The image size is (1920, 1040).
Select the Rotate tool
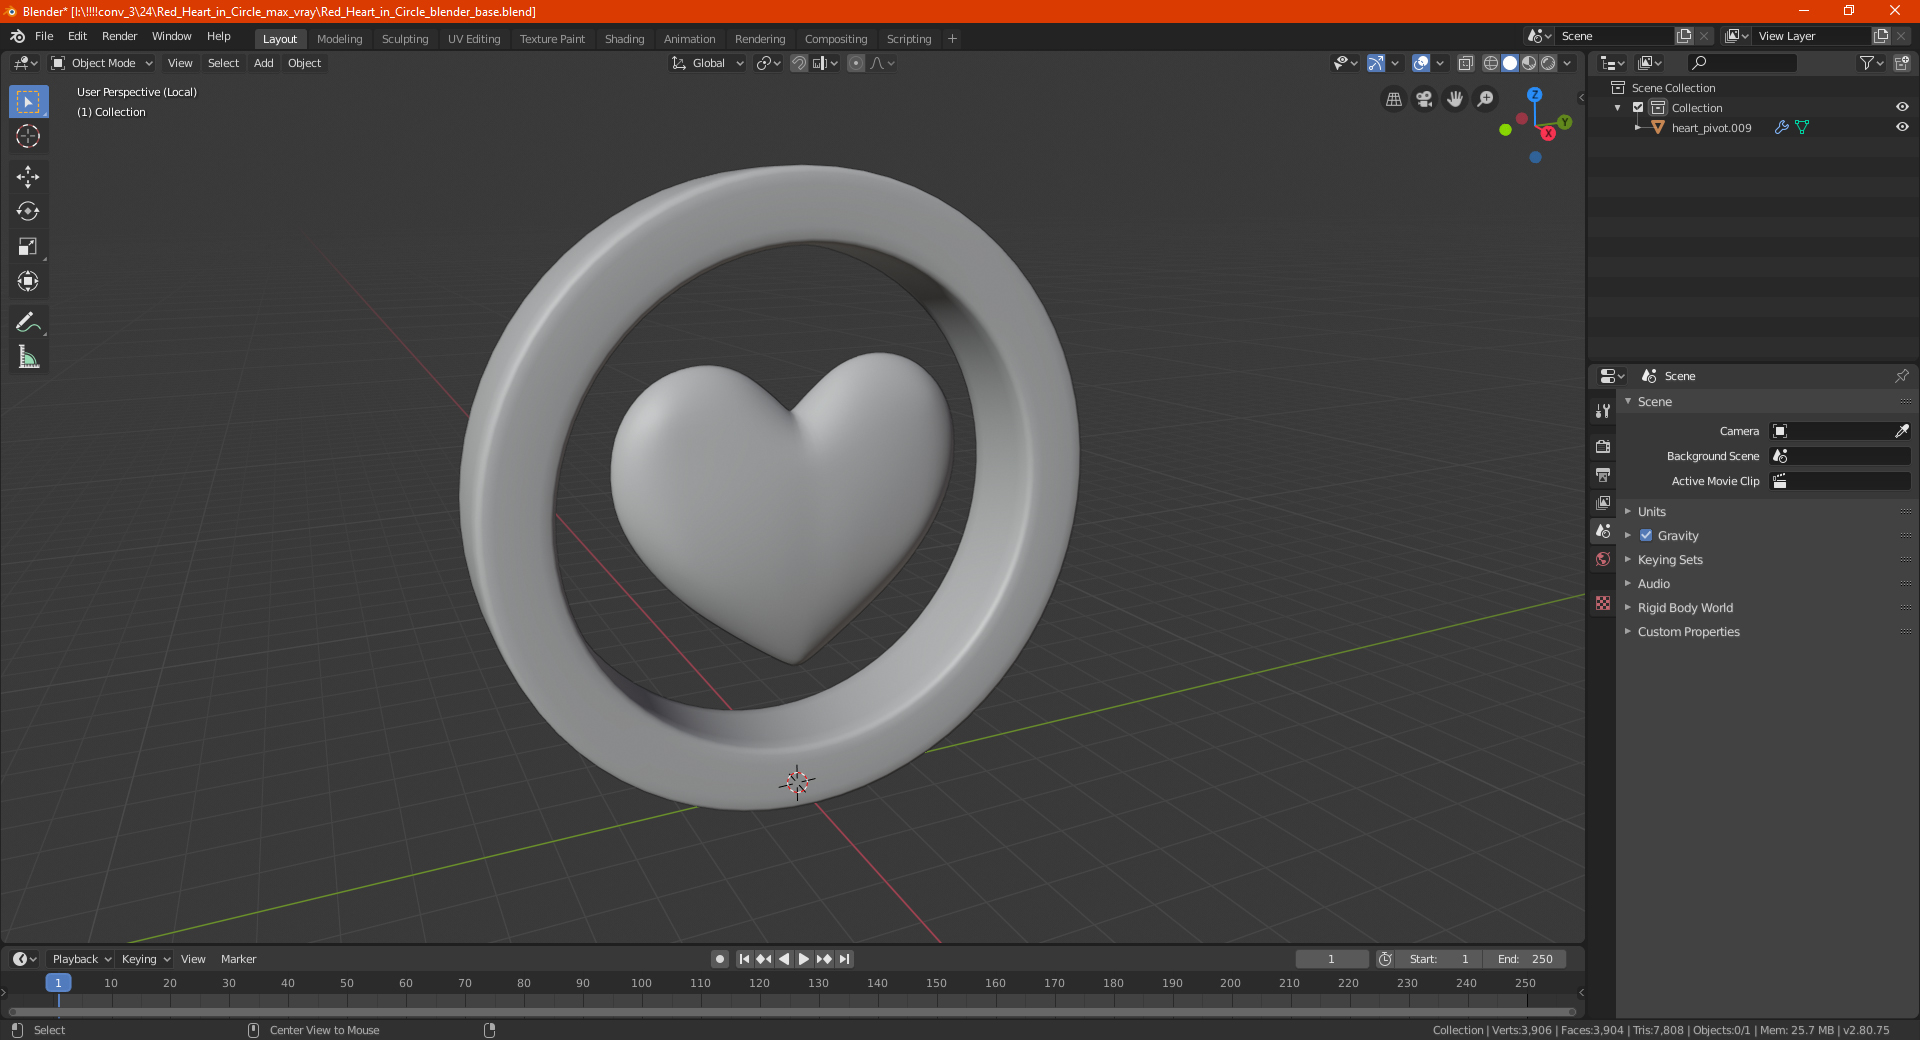(28, 212)
